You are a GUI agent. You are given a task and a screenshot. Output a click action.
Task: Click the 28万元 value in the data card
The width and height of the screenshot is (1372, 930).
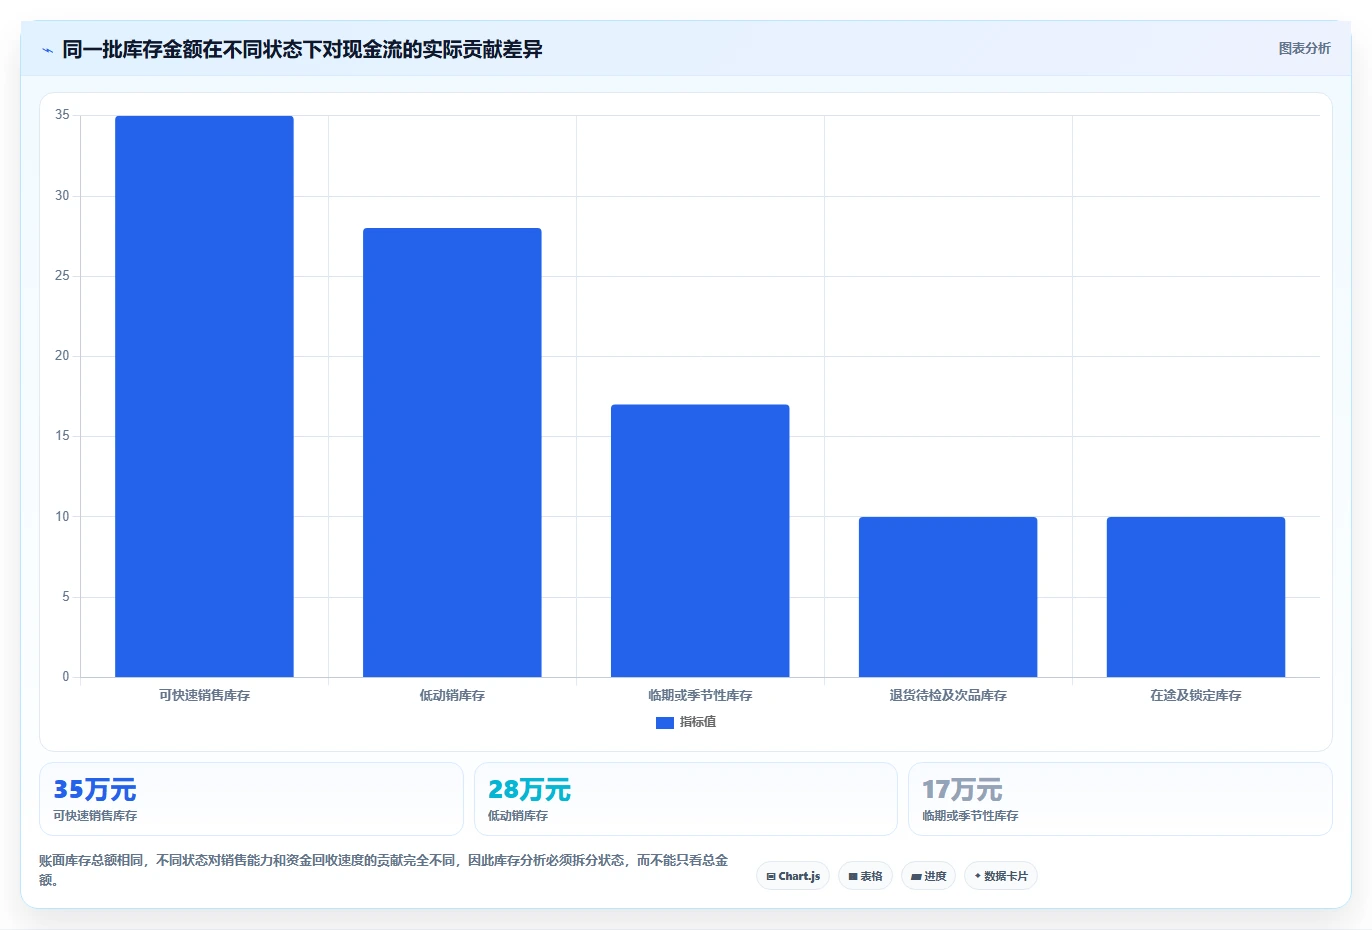[529, 790]
